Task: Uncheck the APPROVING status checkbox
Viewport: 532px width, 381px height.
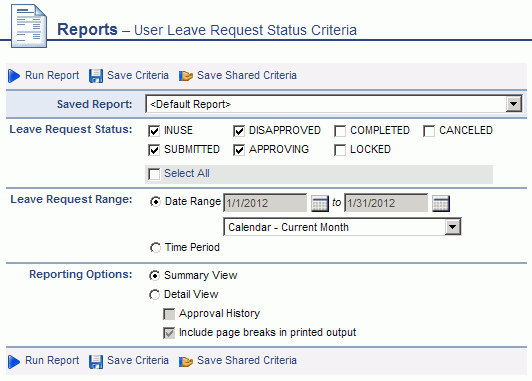Action: click(x=239, y=150)
